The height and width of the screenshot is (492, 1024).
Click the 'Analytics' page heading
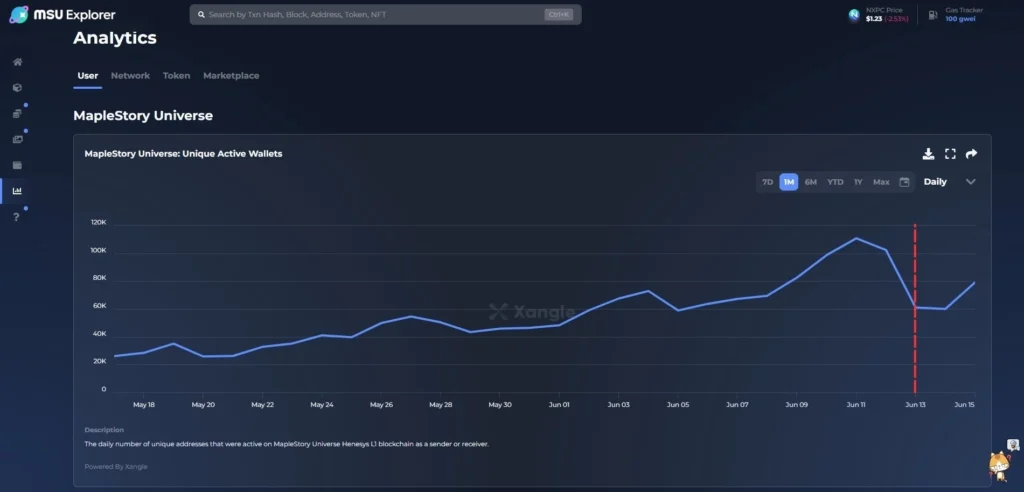[x=115, y=38]
